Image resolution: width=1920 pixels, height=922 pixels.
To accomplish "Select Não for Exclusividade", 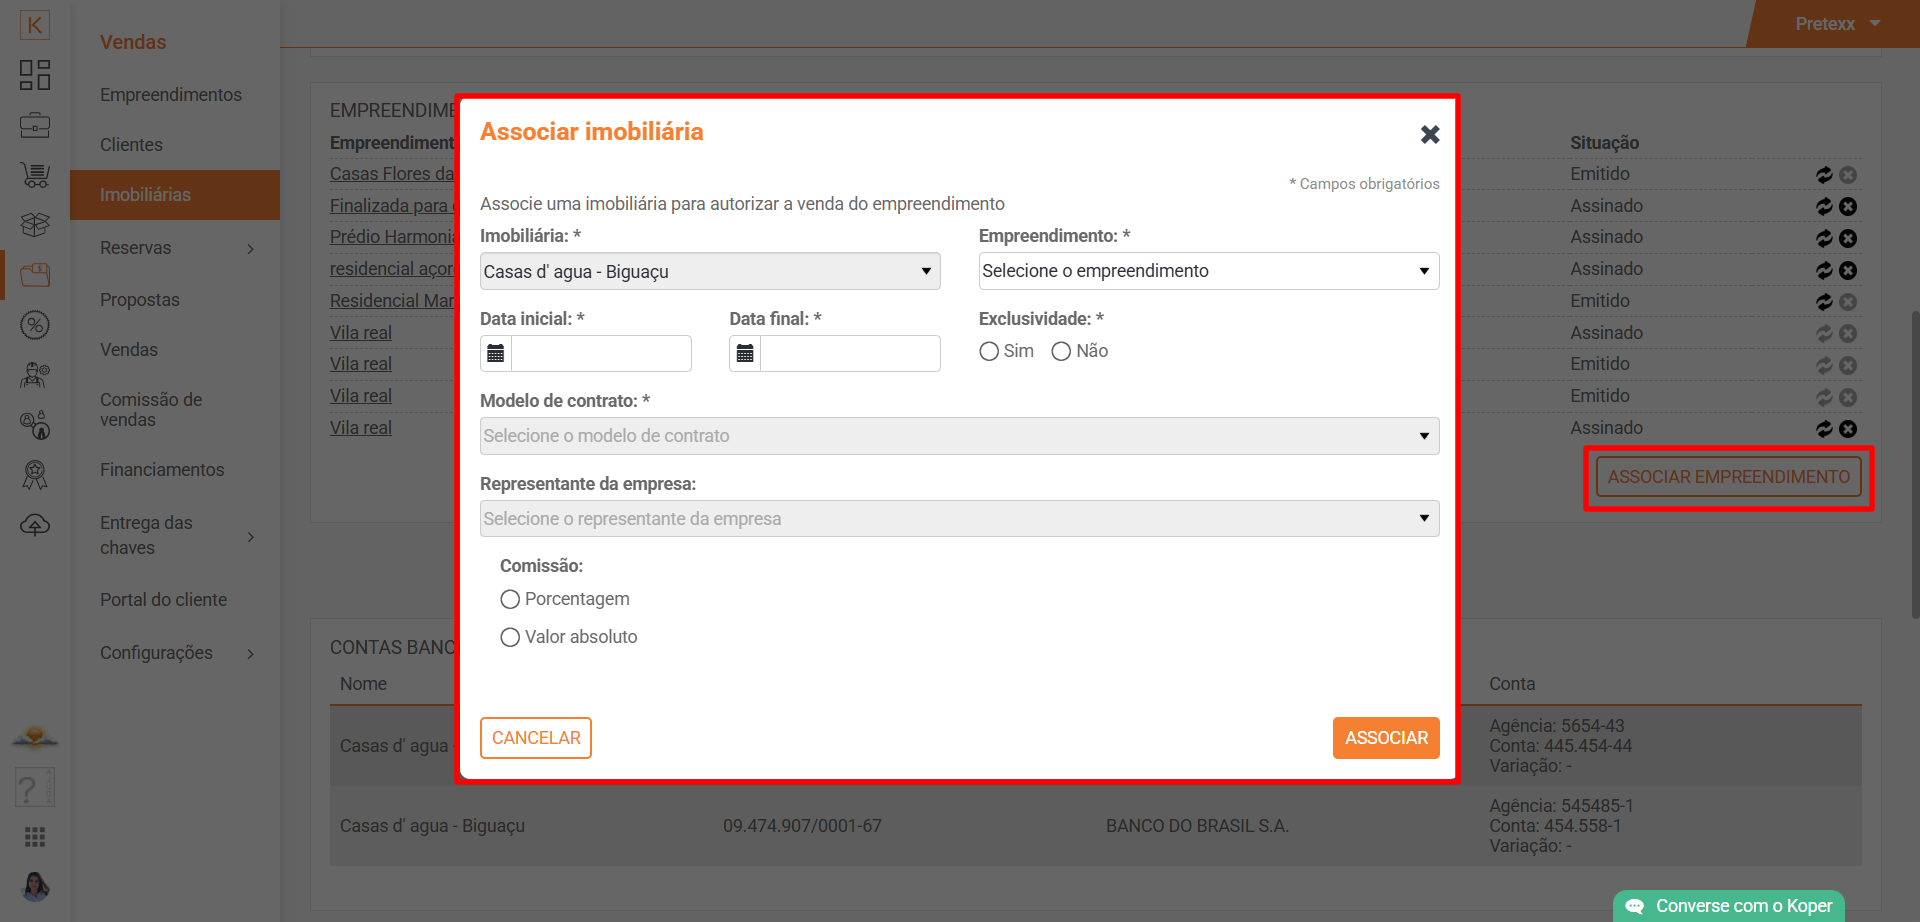I will click(x=1061, y=352).
